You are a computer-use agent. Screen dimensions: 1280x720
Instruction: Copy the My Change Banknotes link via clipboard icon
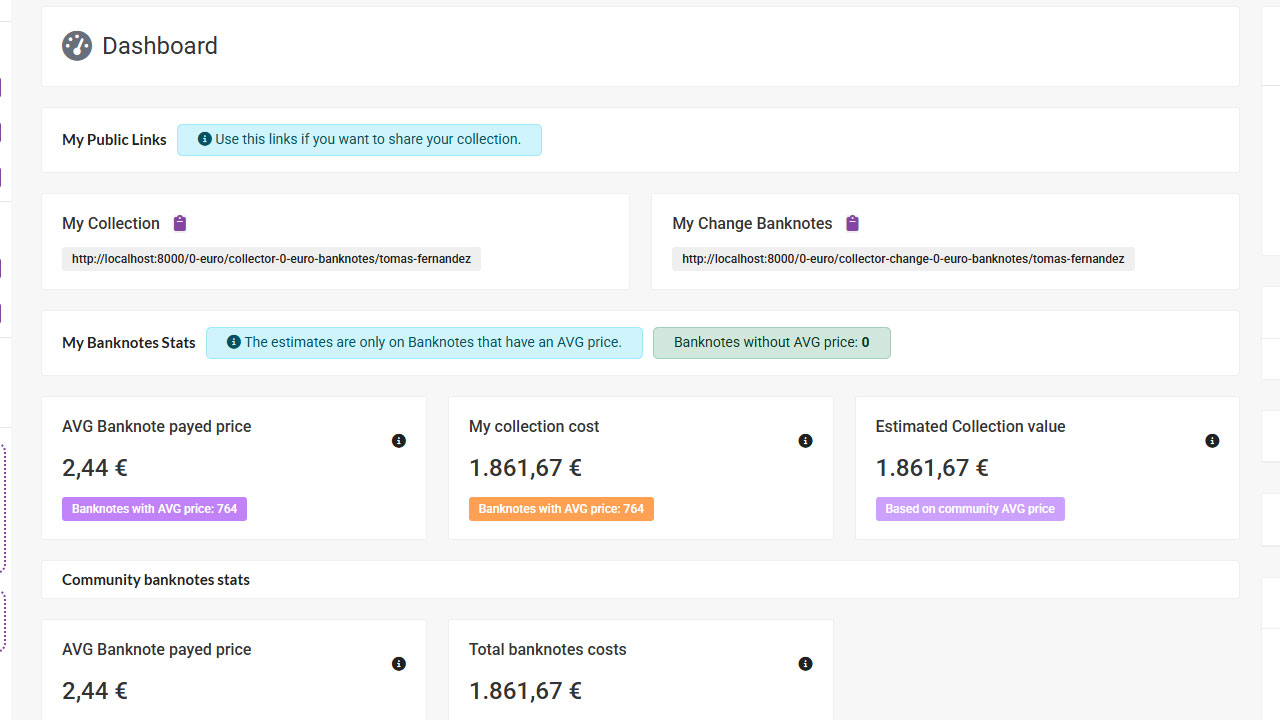point(852,223)
